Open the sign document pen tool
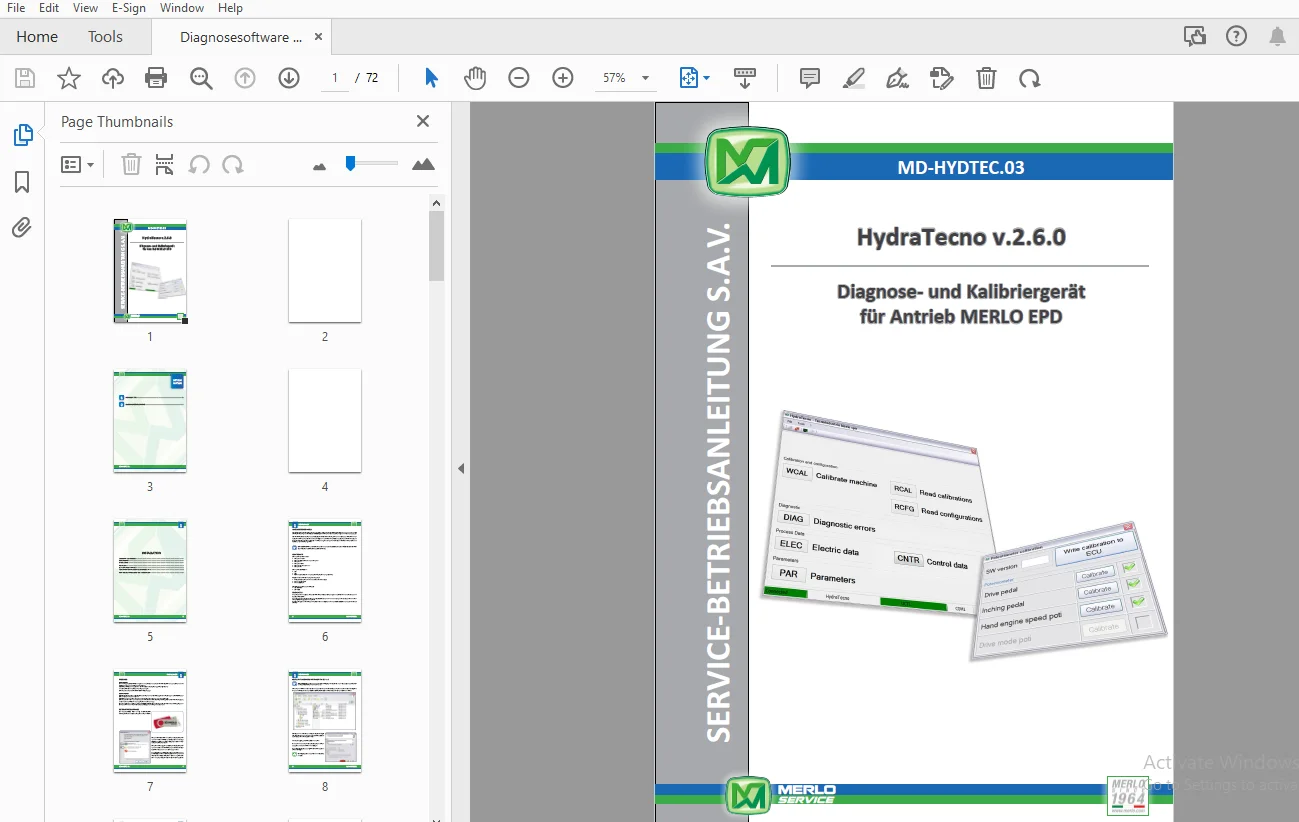Image resolution: width=1299 pixels, height=822 pixels. coord(898,78)
